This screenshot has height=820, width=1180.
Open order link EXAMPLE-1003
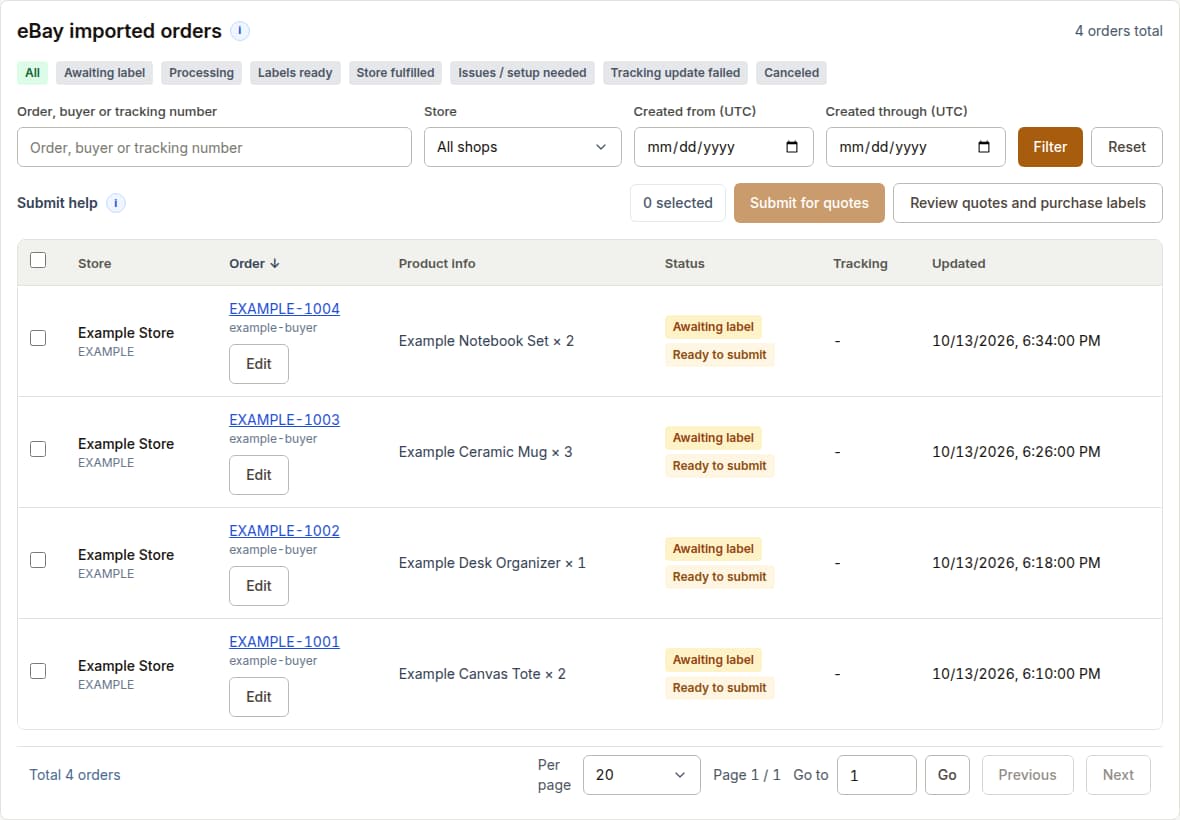click(284, 420)
